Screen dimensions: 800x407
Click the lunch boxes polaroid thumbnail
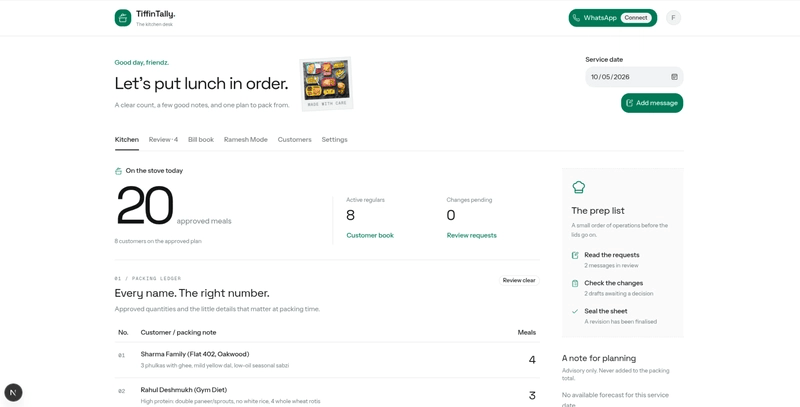pyautogui.click(x=326, y=84)
